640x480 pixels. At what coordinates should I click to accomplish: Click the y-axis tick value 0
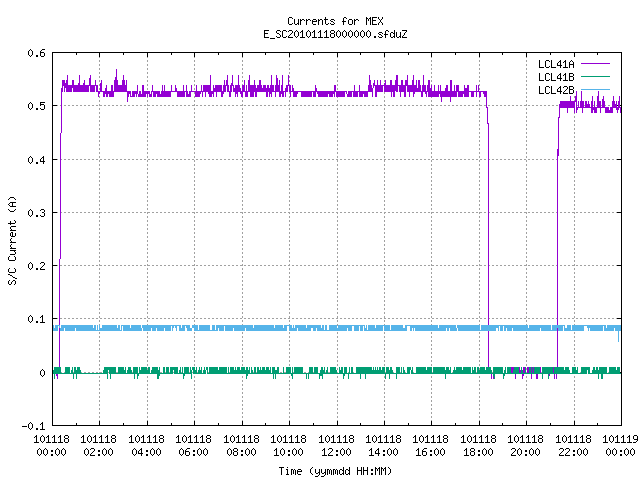click(42, 373)
